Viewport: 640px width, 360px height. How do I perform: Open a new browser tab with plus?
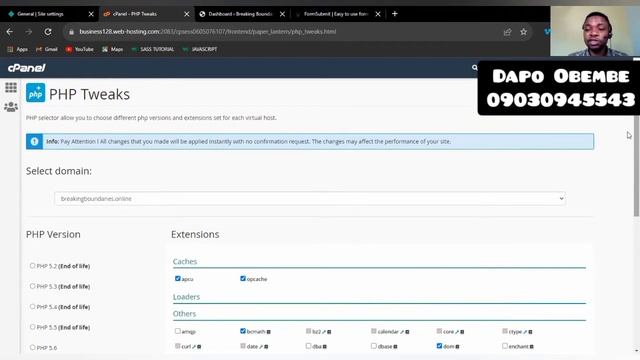click(x=395, y=14)
